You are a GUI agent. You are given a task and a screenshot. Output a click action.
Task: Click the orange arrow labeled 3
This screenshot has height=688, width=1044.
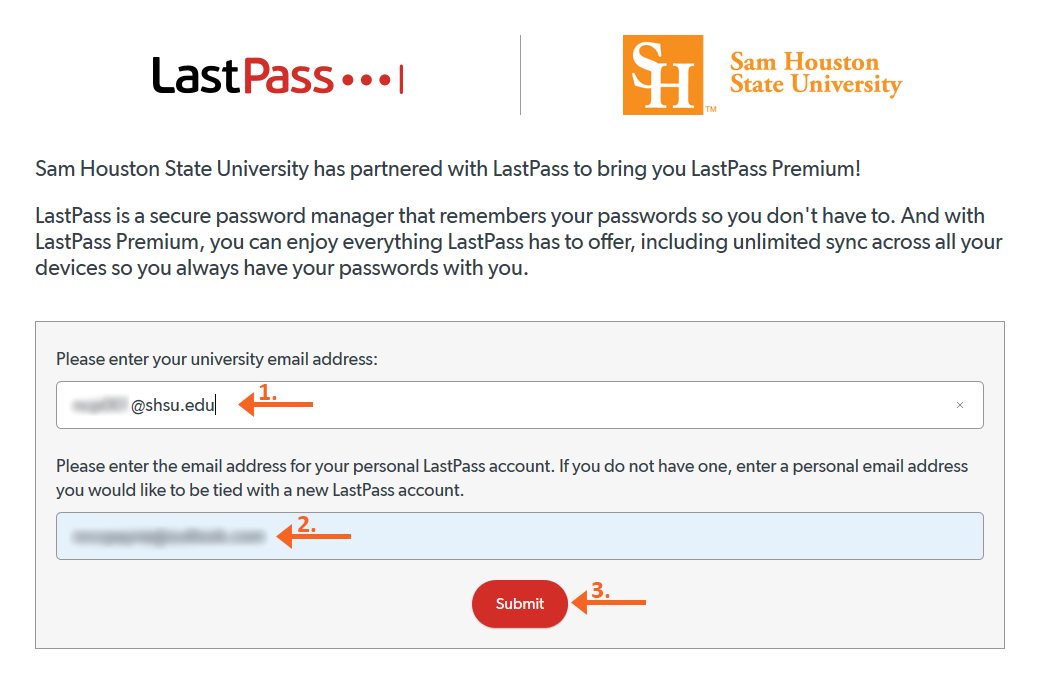[x=610, y=603]
